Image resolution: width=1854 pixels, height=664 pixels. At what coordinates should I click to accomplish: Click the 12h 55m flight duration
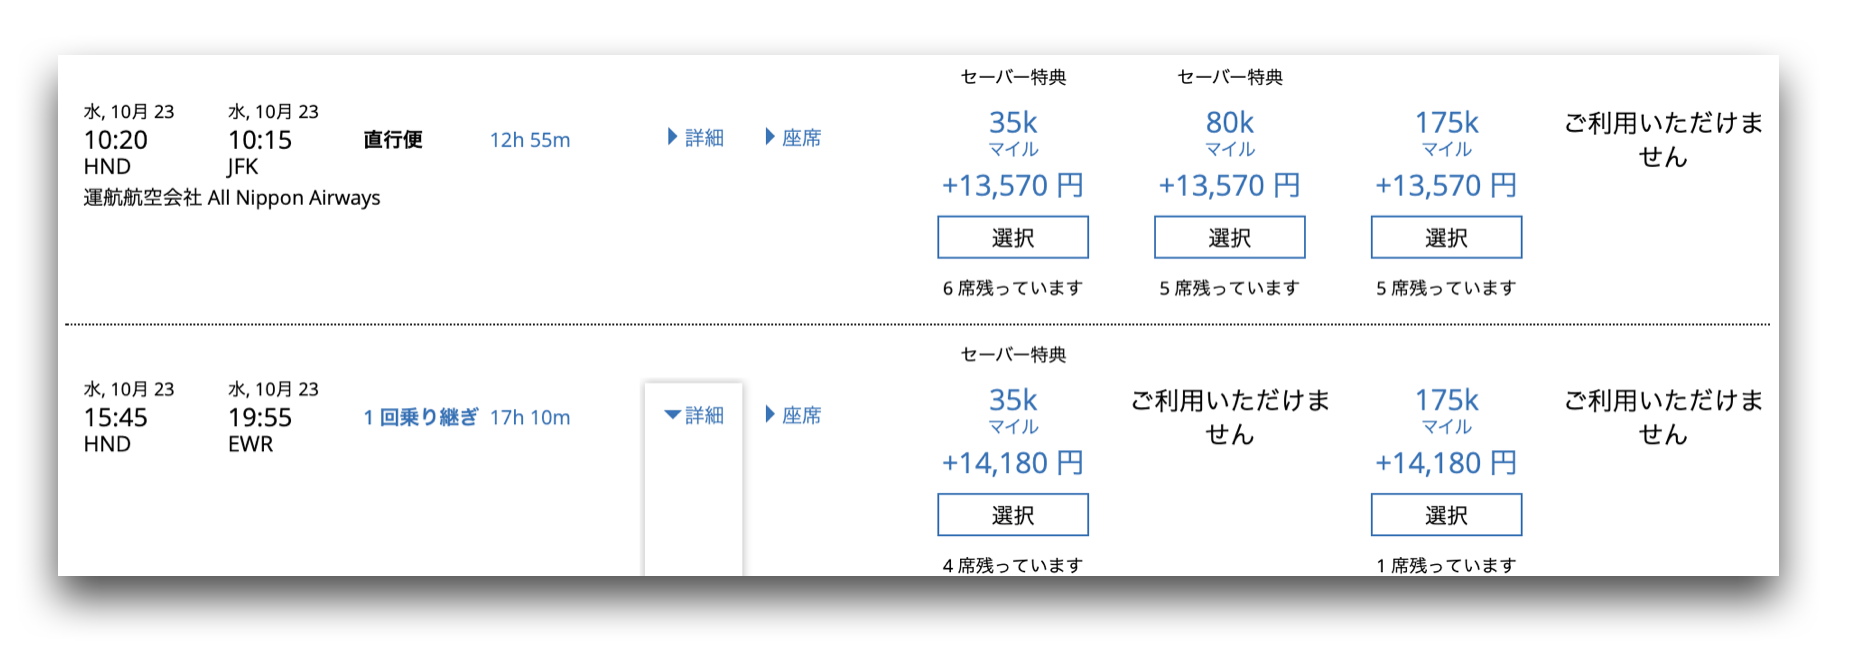tap(530, 140)
